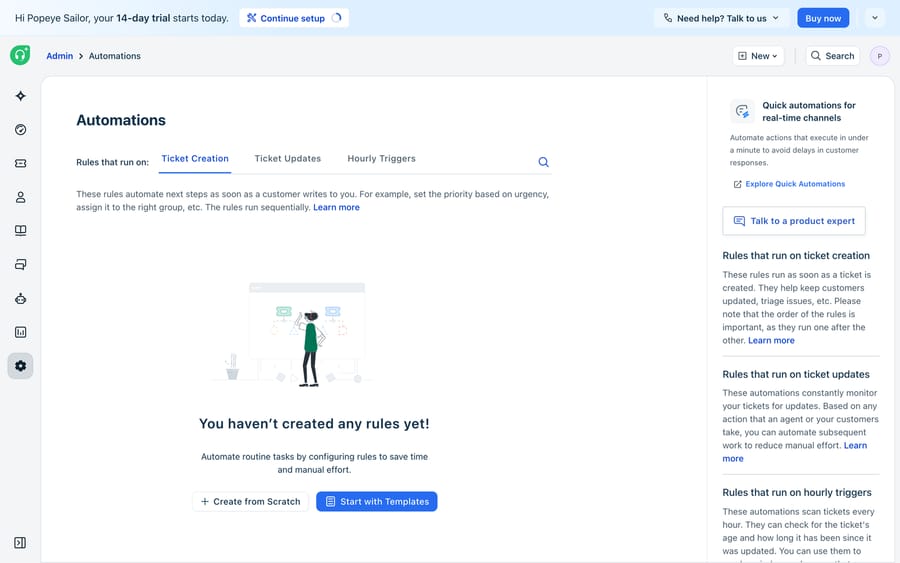The width and height of the screenshot is (900, 563).
Task: Open the Admin gear icon in sidebar
Action: pyautogui.click(x=21, y=366)
